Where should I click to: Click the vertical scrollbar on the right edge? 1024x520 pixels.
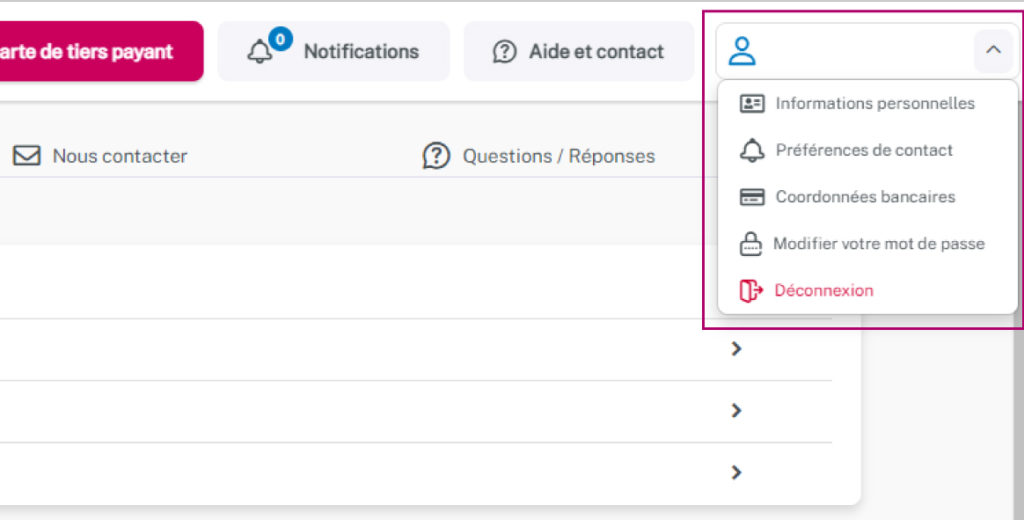coord(1018,420)
